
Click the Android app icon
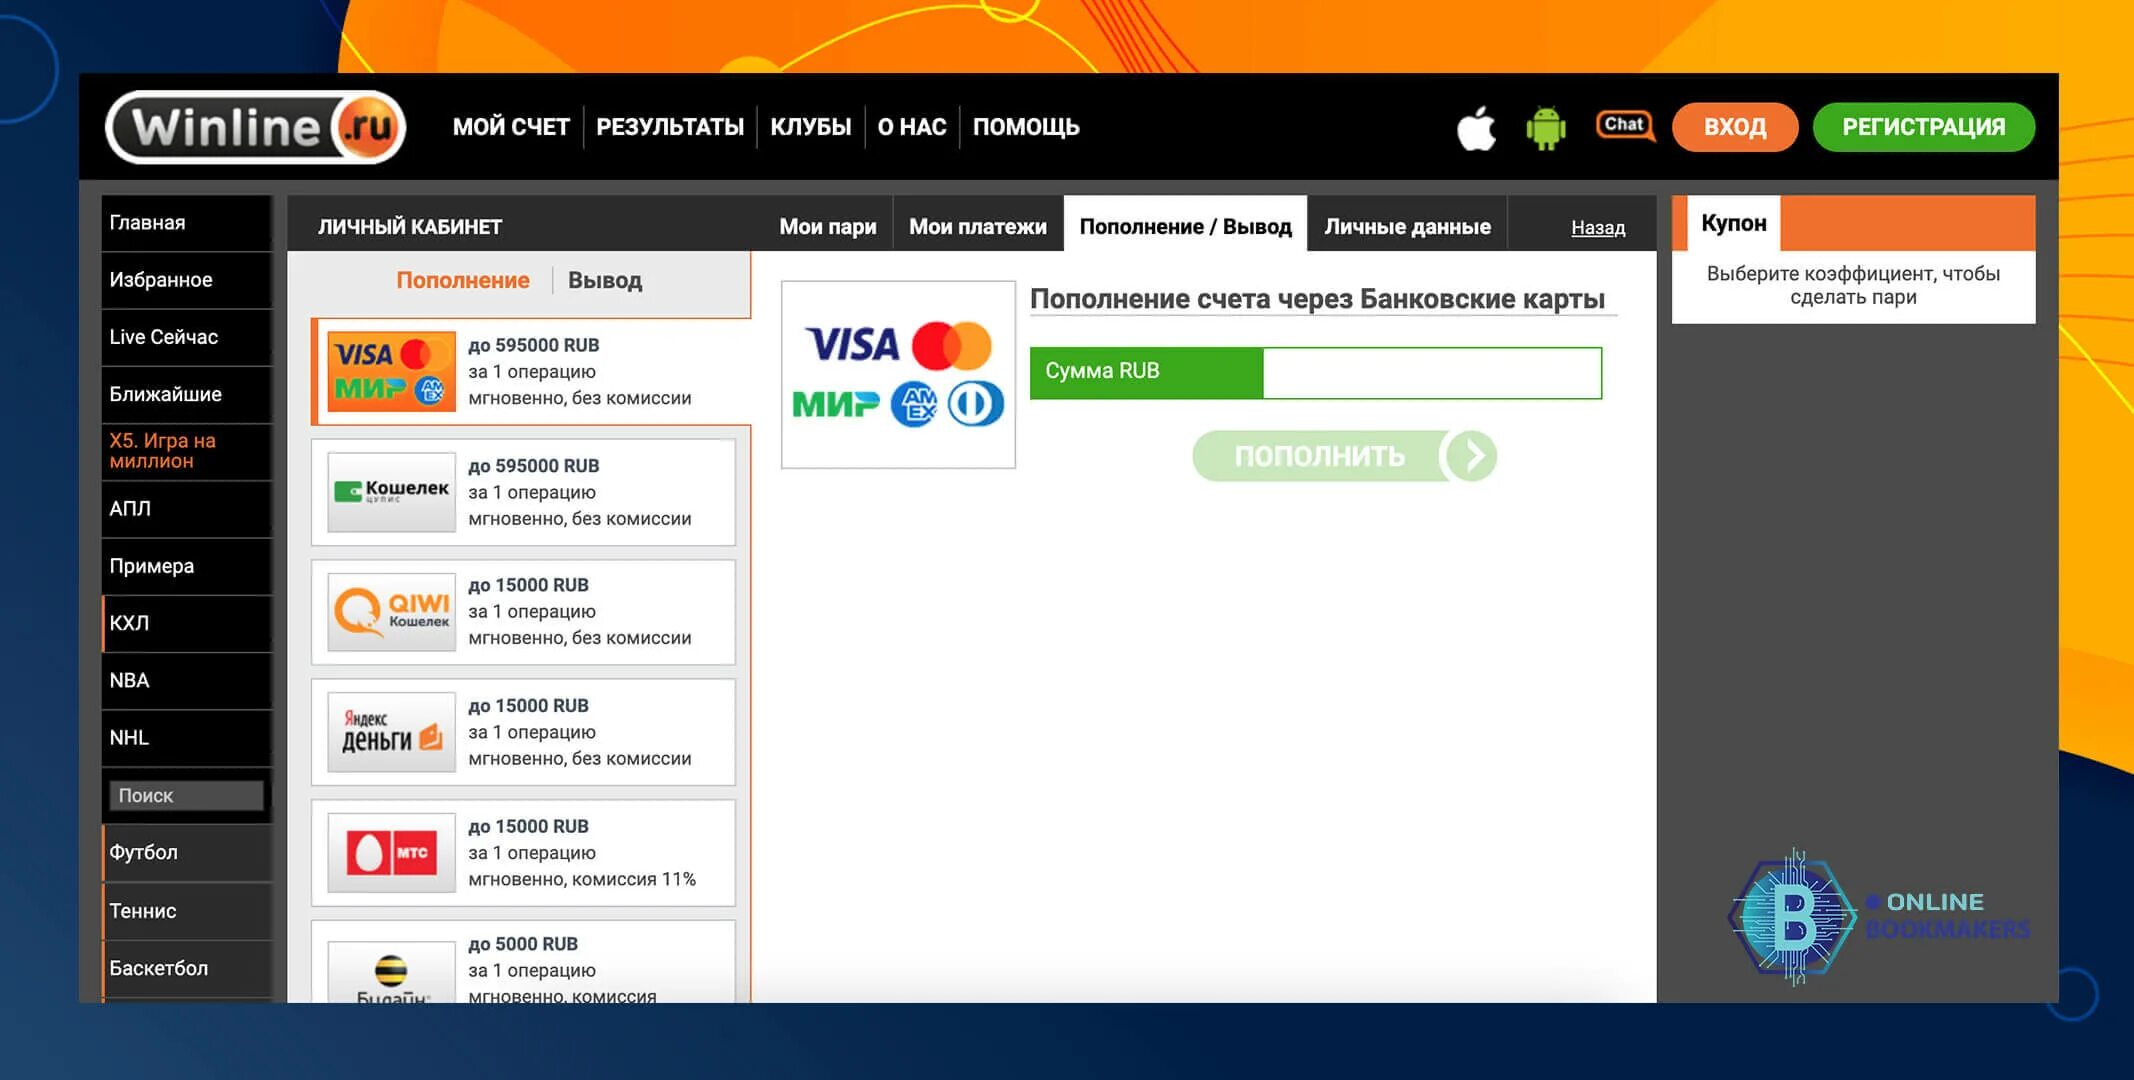pos(1543,125)
